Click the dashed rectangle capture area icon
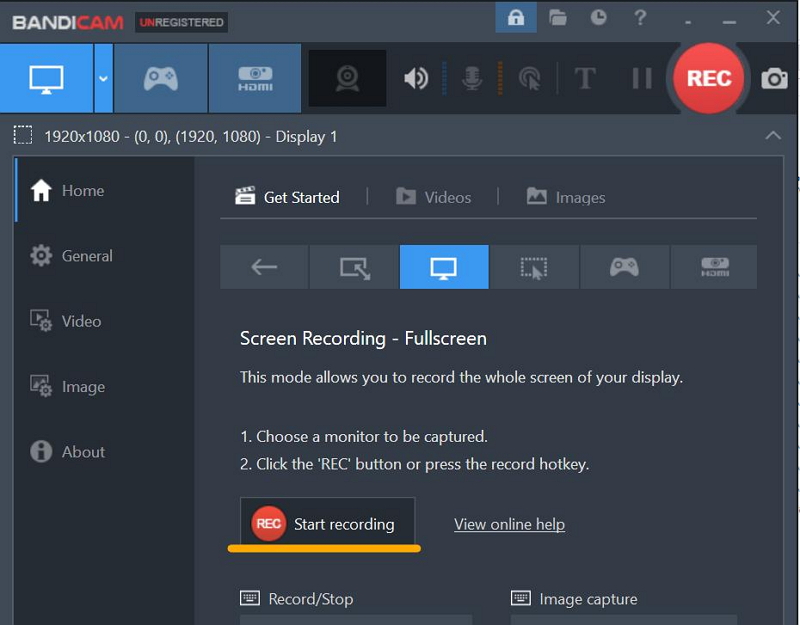The height and width of the screenshot is (625, 800). [23, 136]
